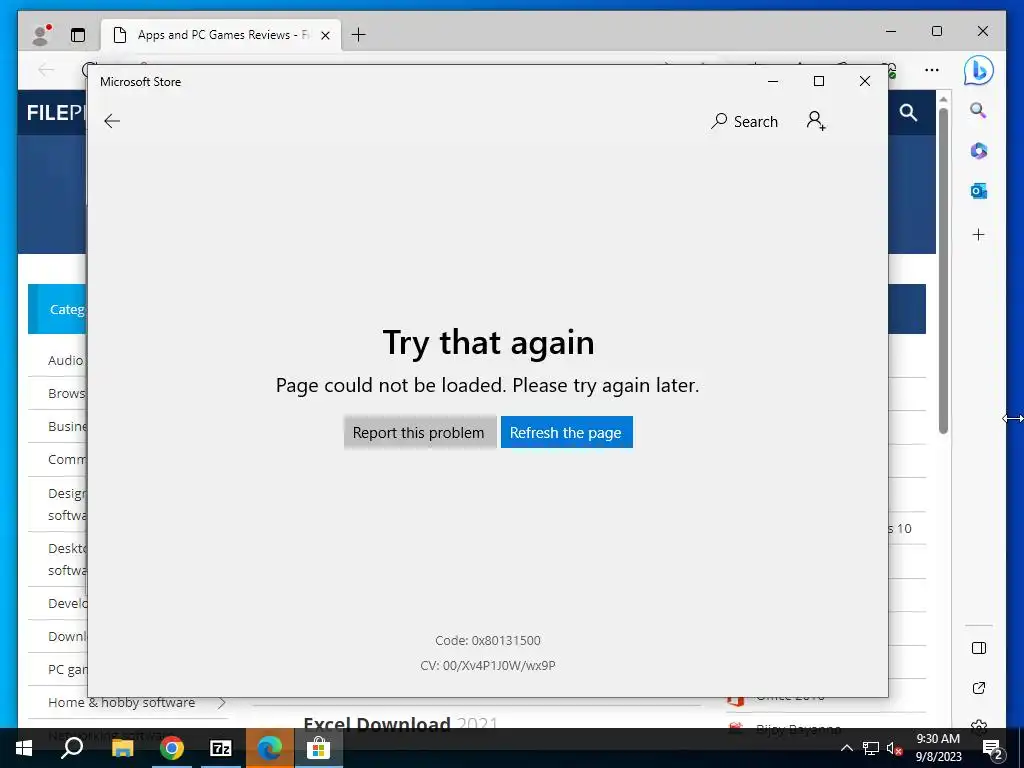
Task: Open Microsoft 365 sidebar icon
Action: tap(978, 151)
